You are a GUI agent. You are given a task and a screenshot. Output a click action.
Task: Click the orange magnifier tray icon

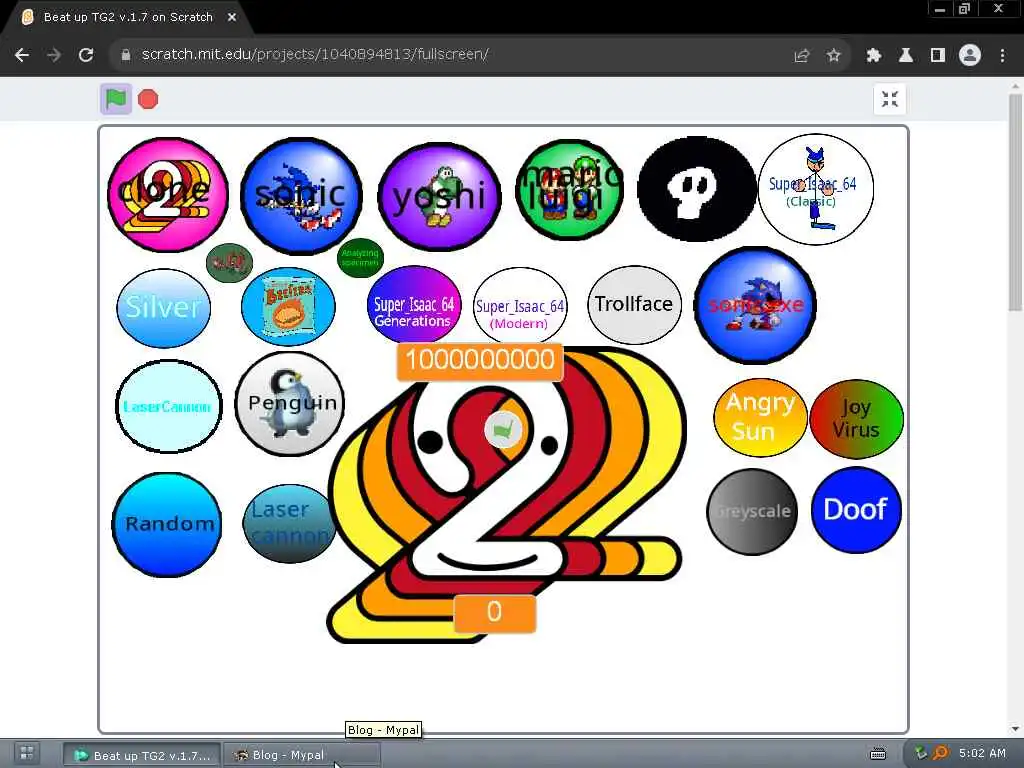[x=940, y=754]
